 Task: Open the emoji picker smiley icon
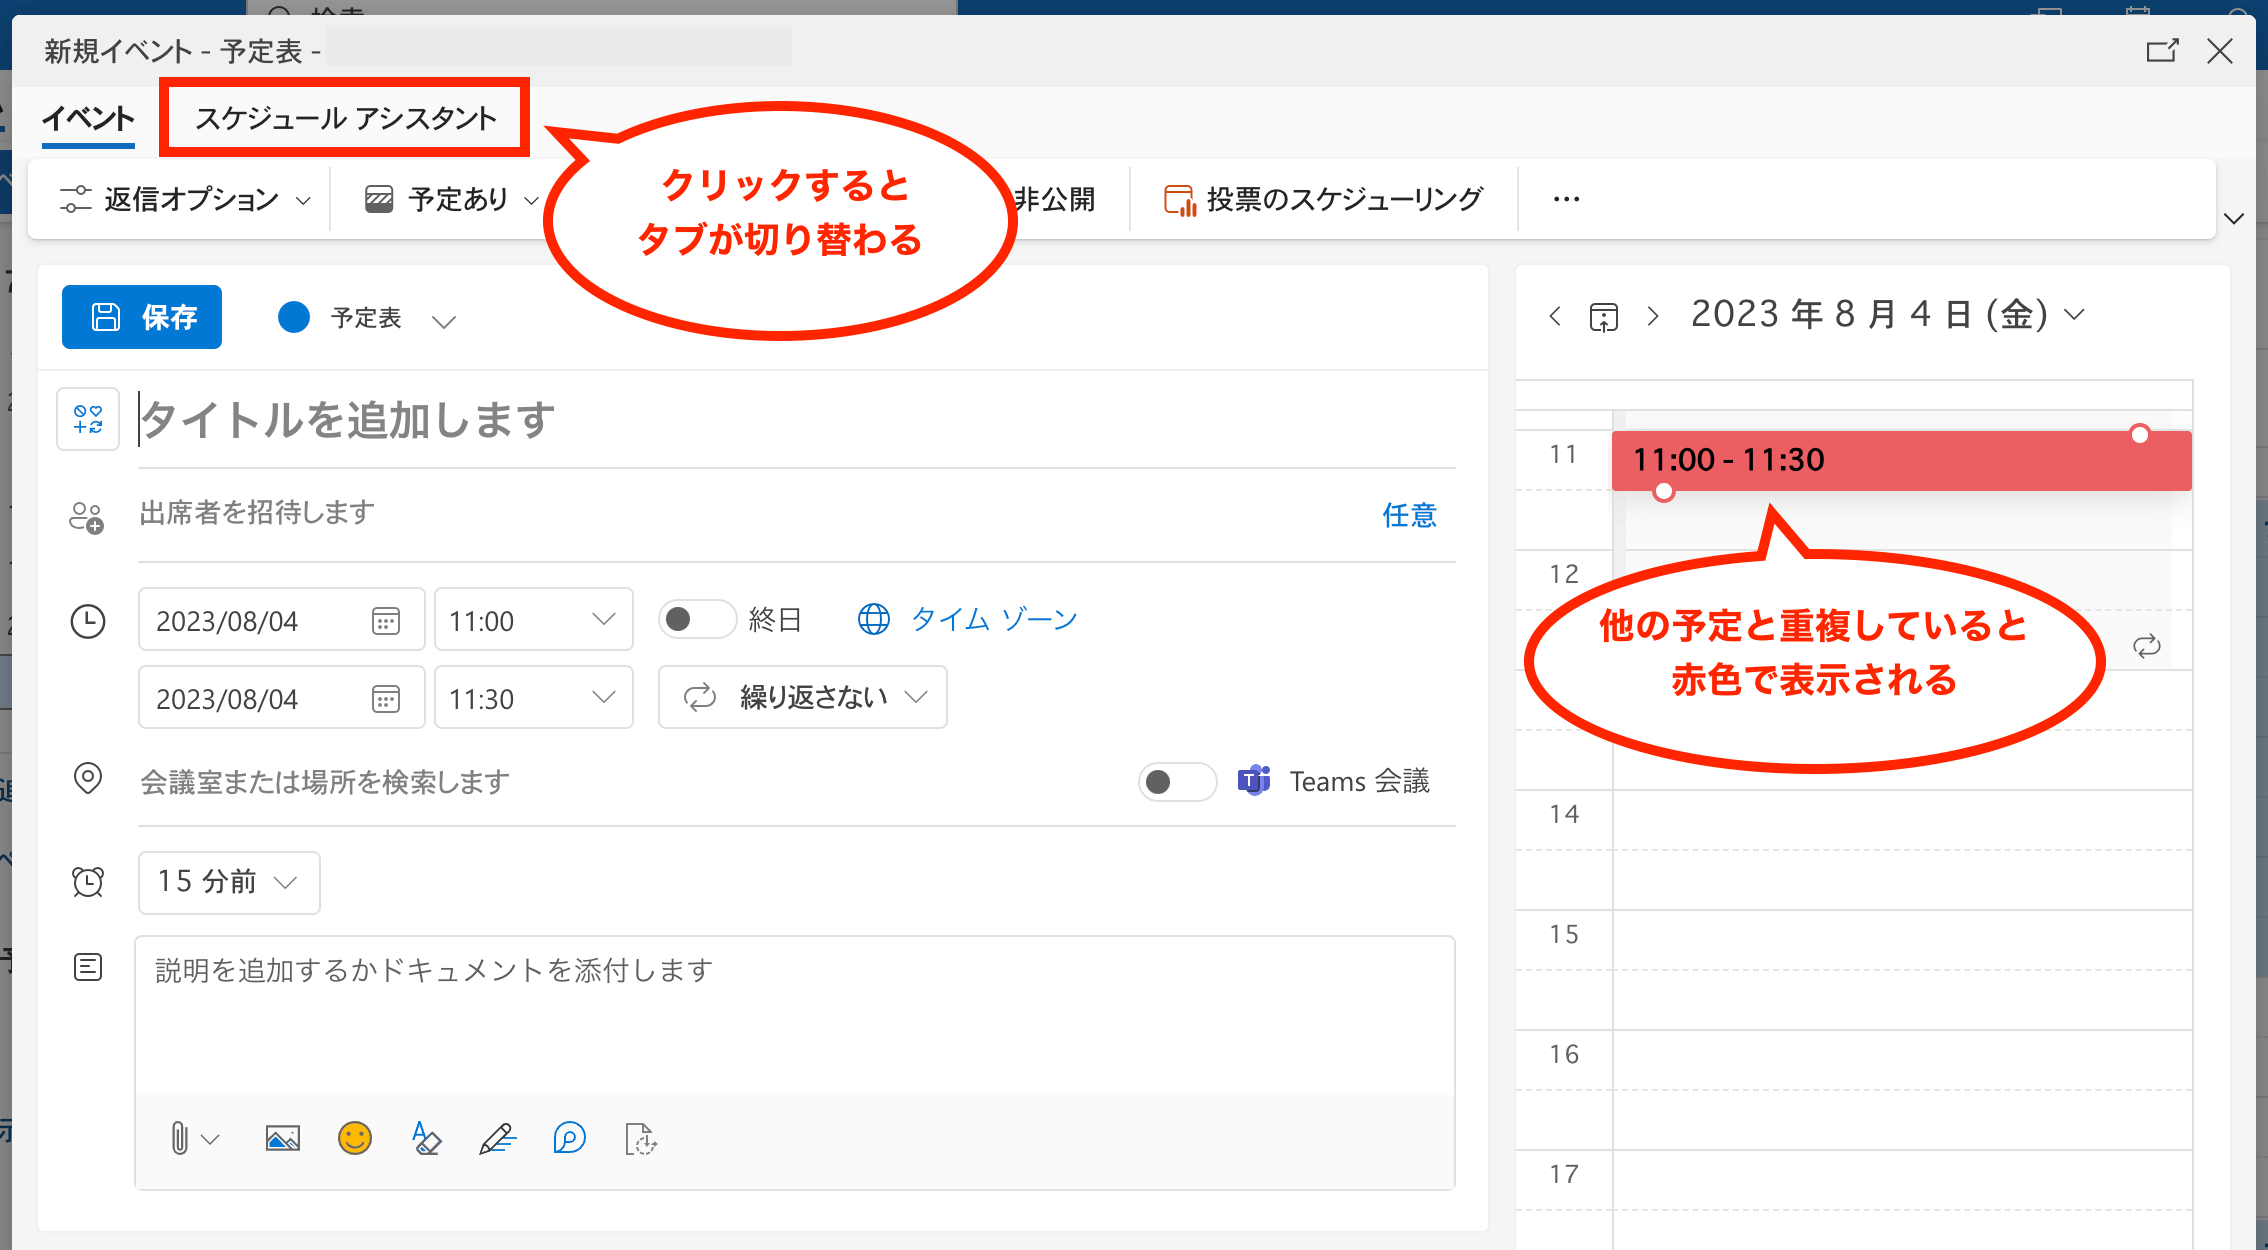(355, 1138)
